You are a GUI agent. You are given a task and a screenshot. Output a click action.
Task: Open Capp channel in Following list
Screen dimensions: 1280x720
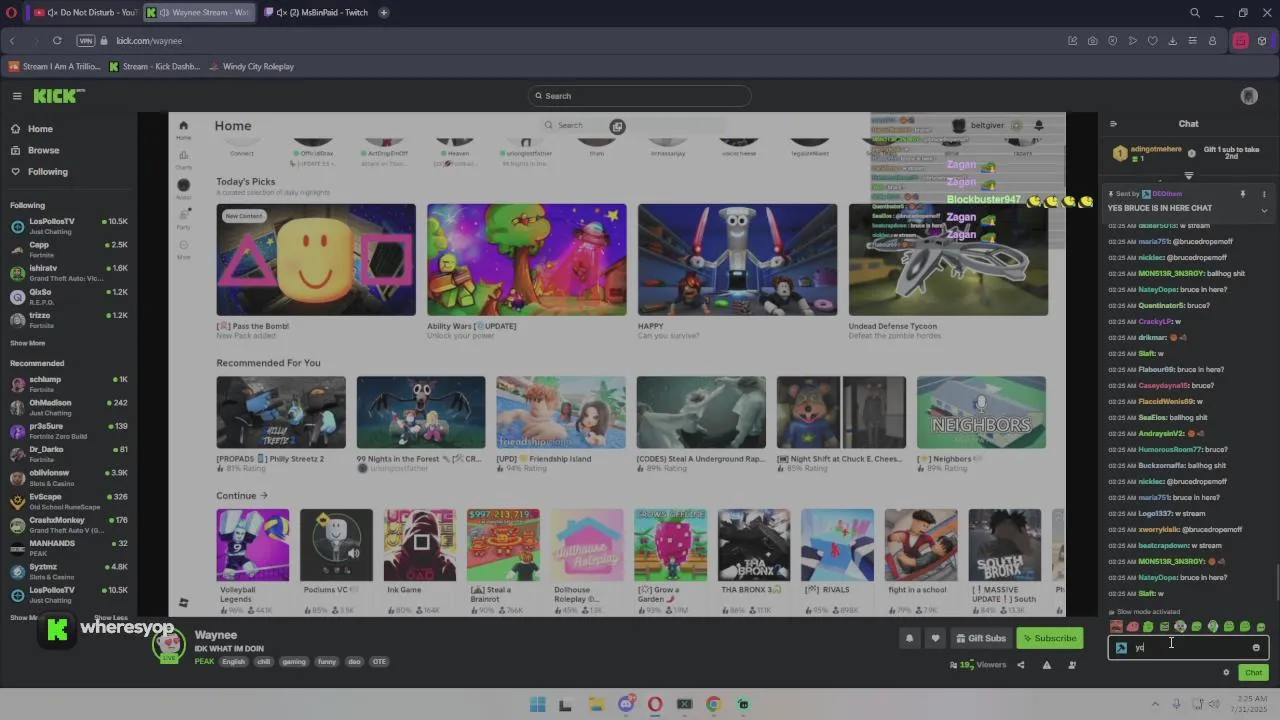coord(69,249)
